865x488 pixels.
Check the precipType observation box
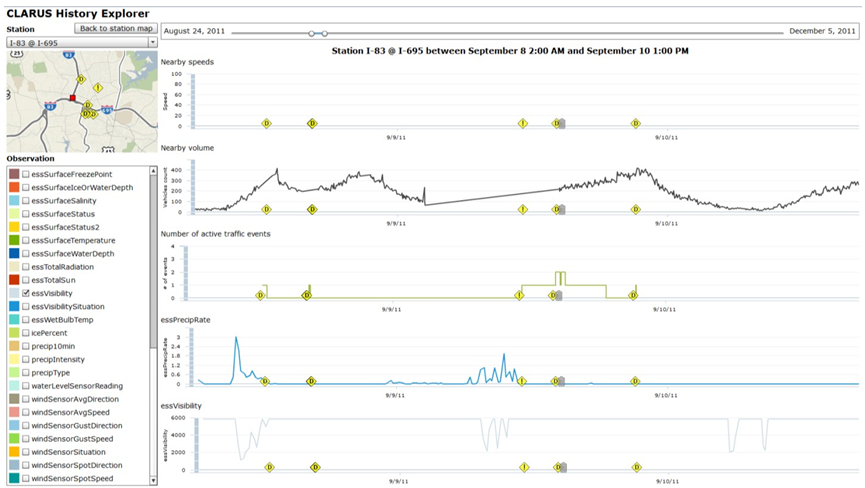pos(26,373)
